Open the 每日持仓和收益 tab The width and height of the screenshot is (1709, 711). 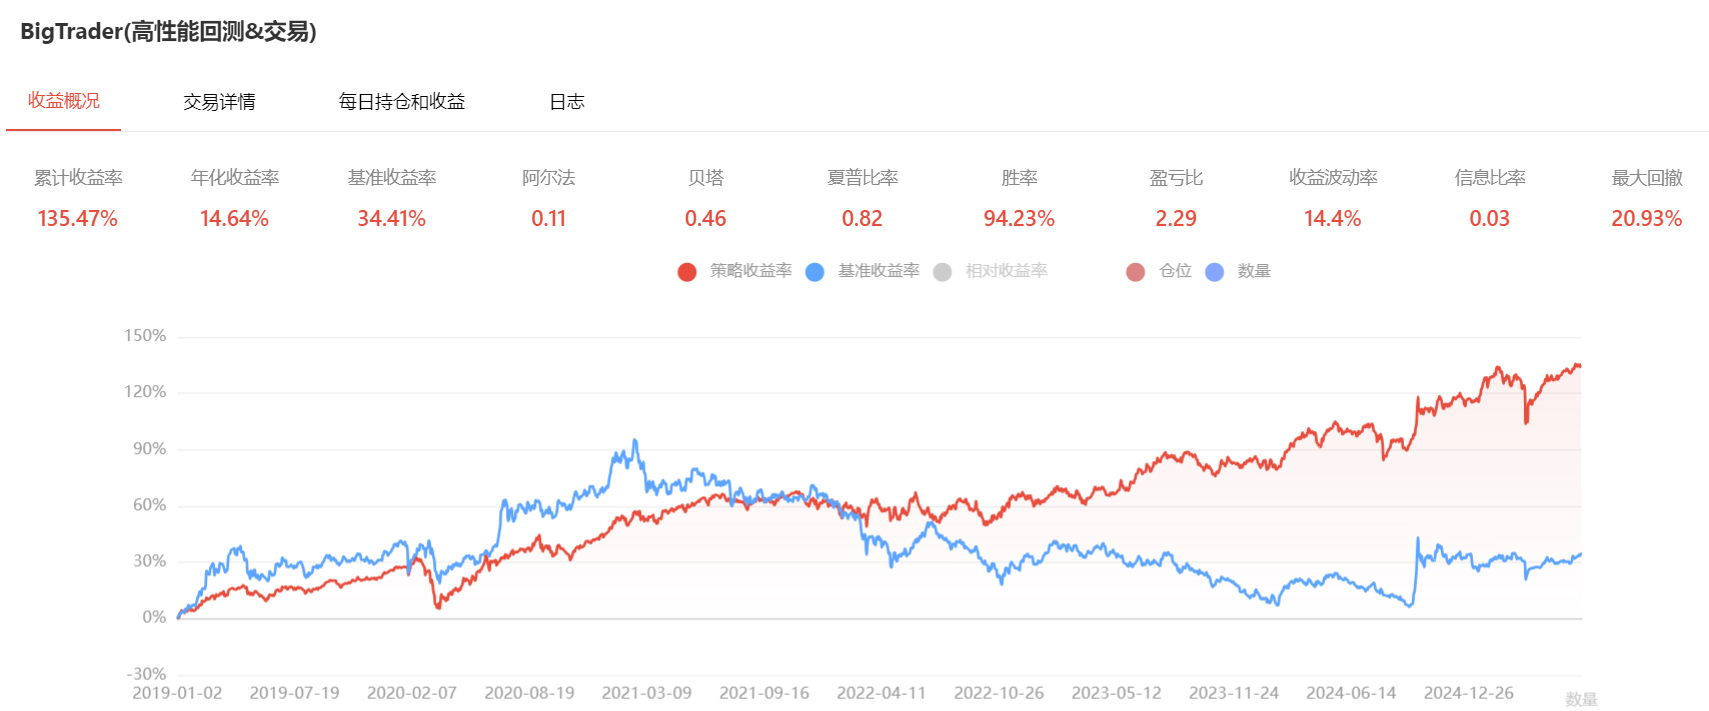[402, 102]
